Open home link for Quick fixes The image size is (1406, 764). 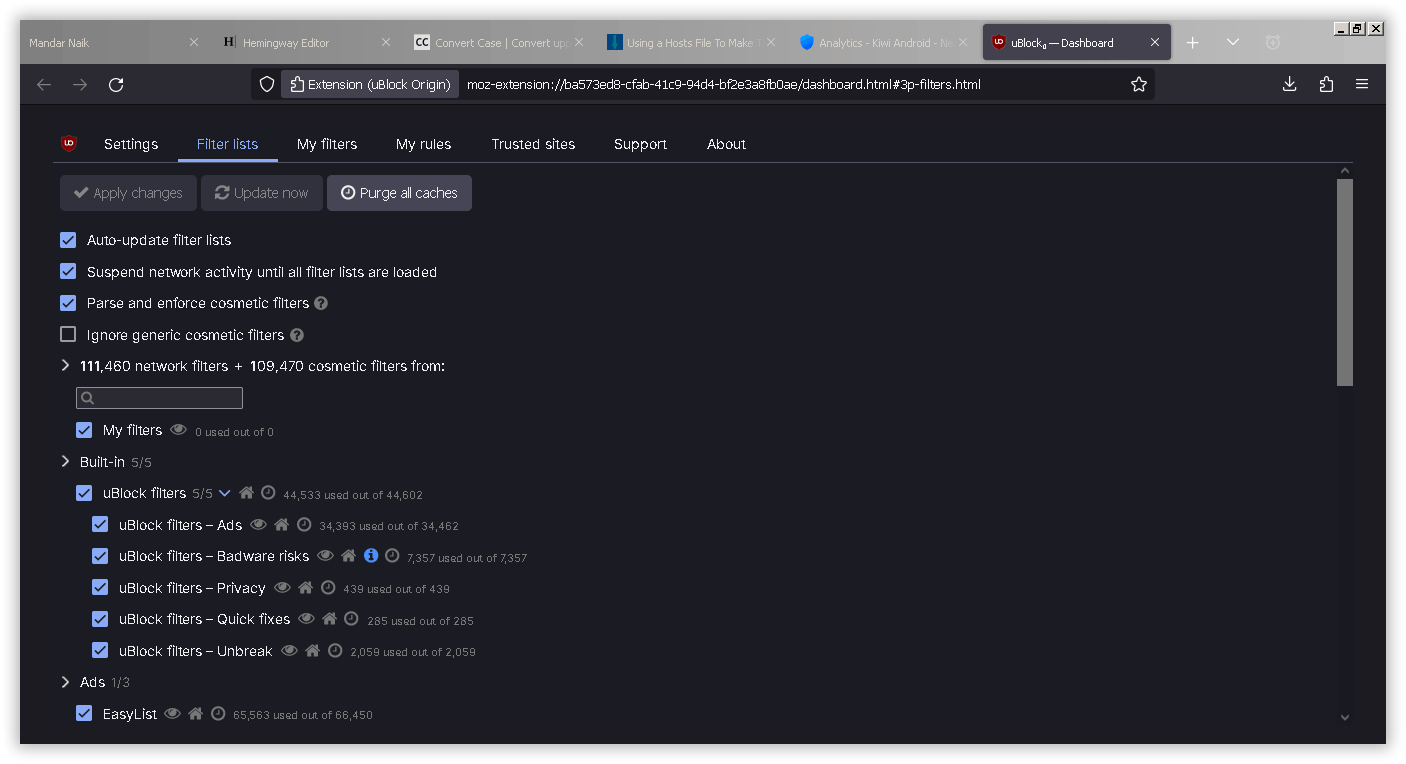click(329, 618)
